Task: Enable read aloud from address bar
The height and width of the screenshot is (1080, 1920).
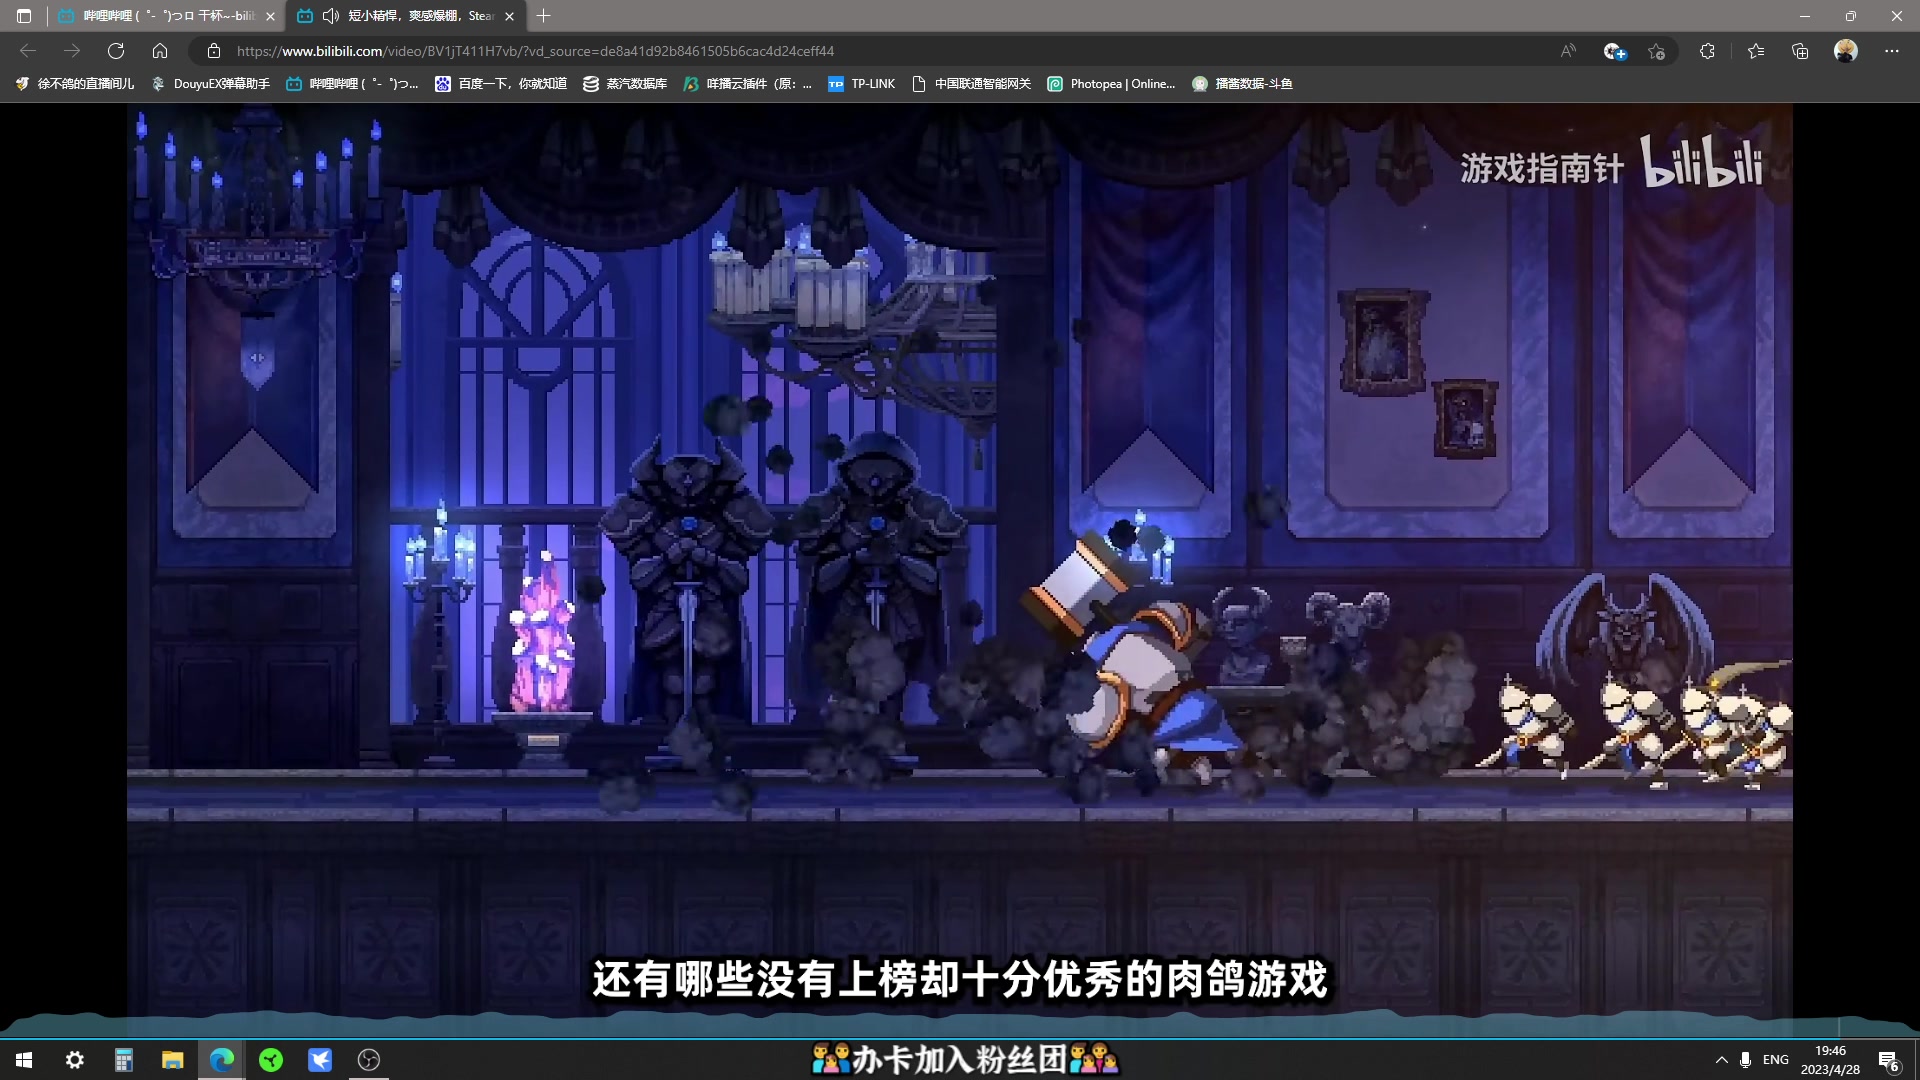Action: point(1568,51)
